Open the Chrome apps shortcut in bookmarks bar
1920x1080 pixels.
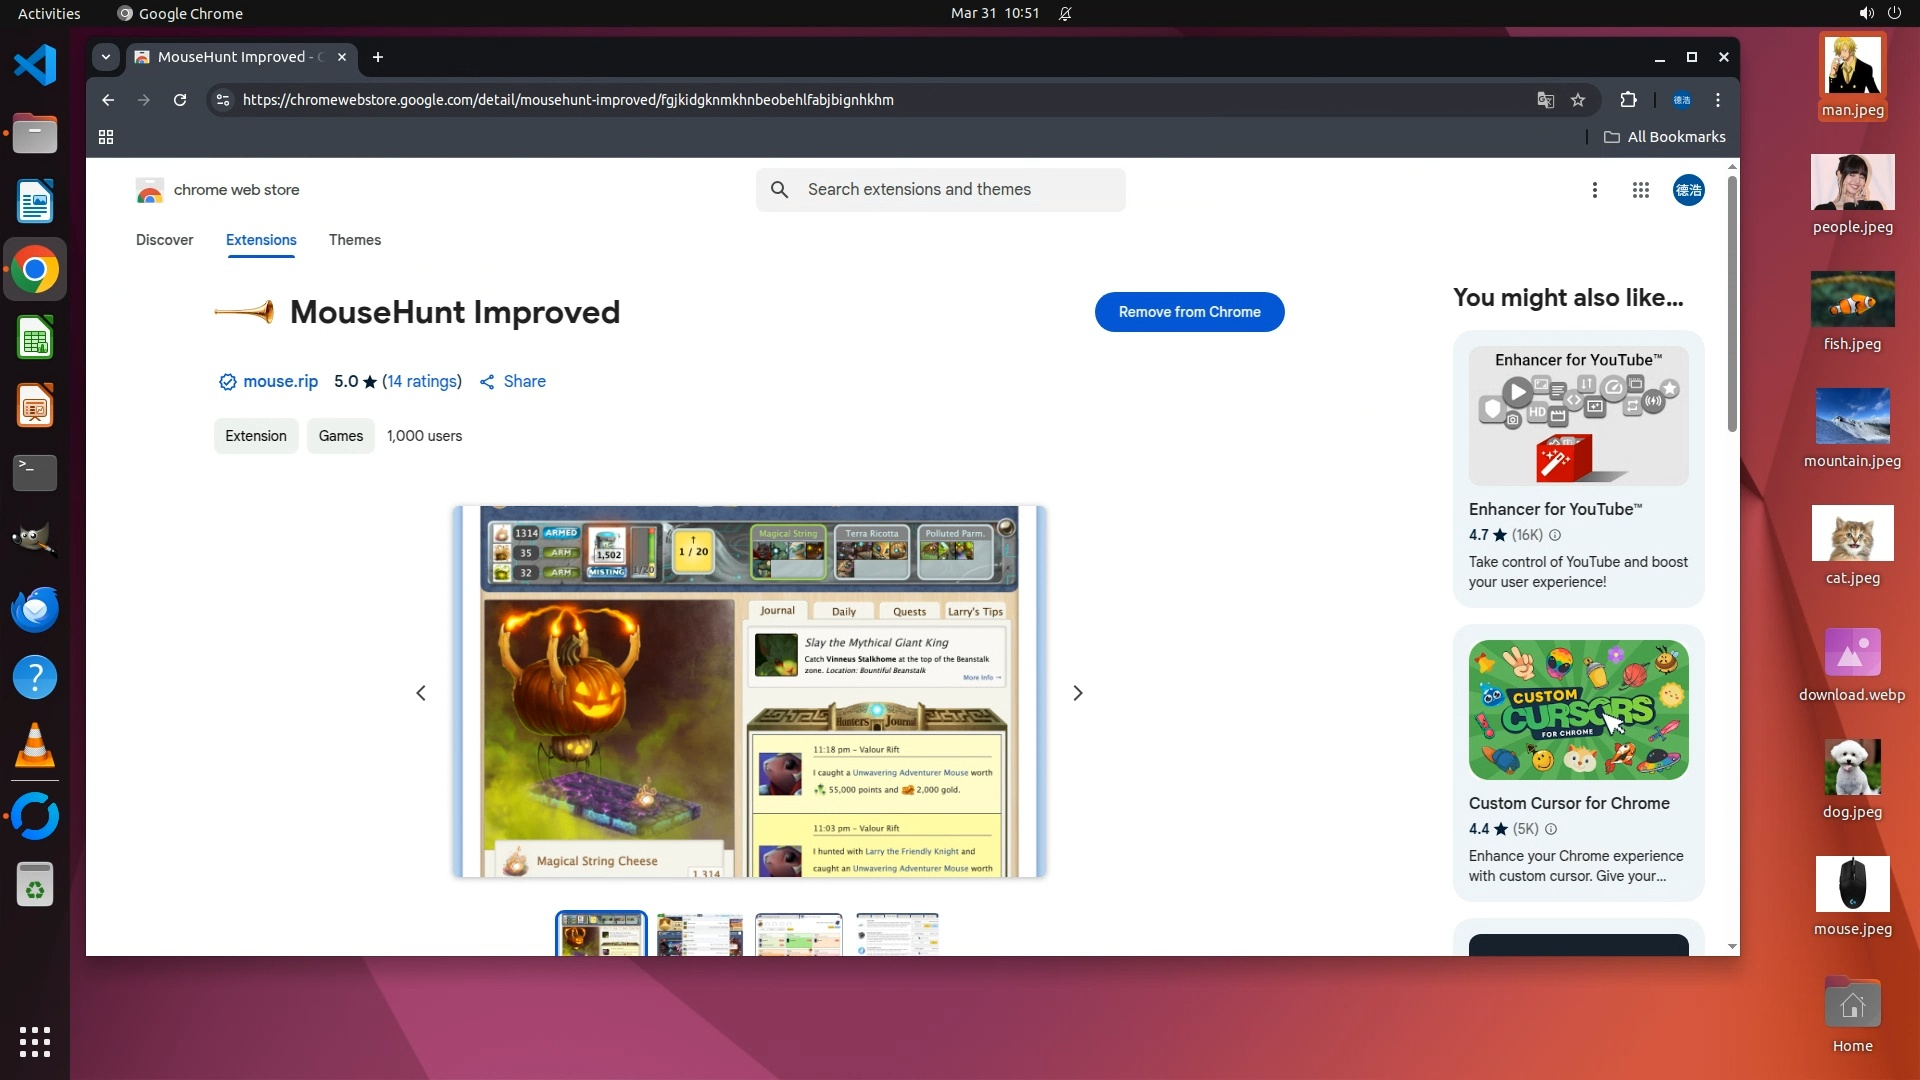[x=106, y=137]
